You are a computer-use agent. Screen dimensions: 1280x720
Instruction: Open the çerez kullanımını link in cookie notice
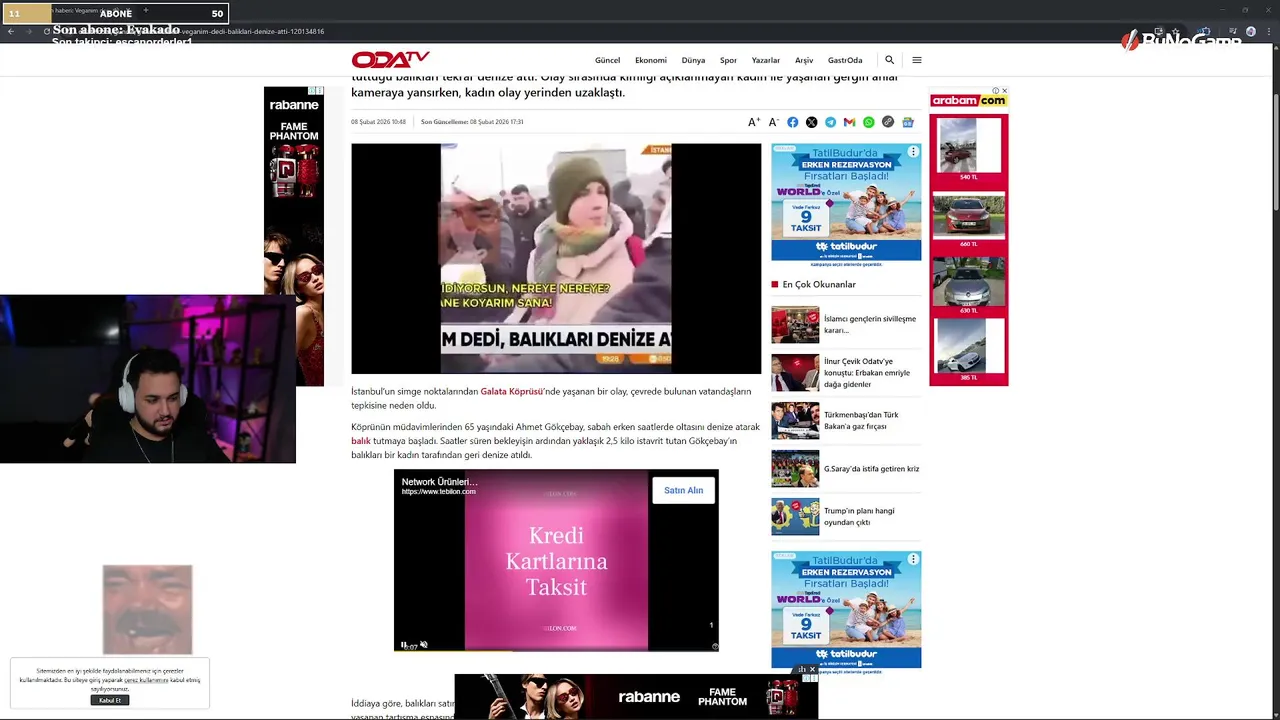pyautogui.click(x=145, y=680)
